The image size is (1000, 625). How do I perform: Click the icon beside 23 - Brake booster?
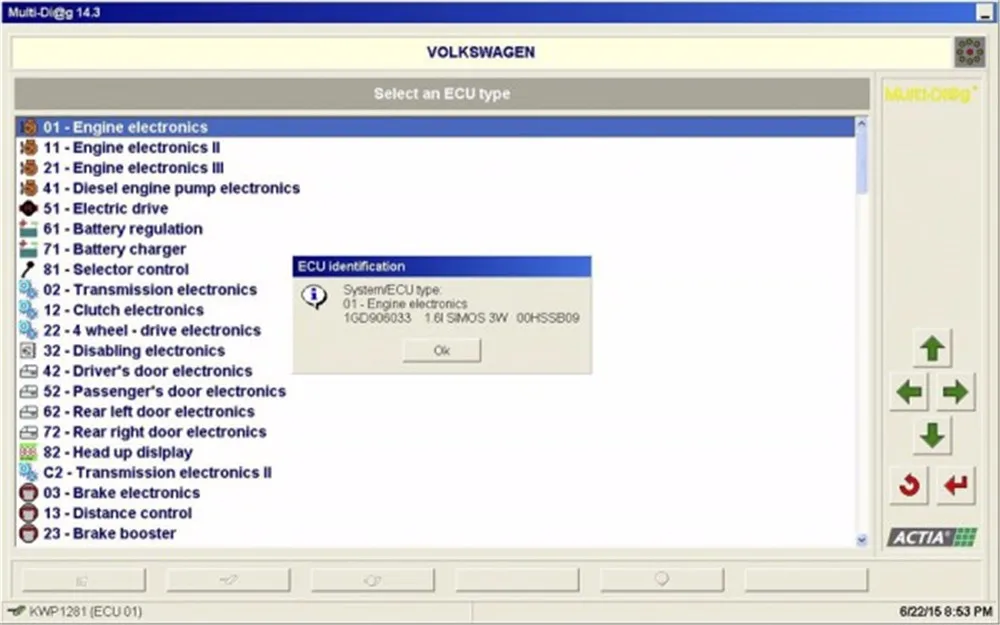point(28,533)
